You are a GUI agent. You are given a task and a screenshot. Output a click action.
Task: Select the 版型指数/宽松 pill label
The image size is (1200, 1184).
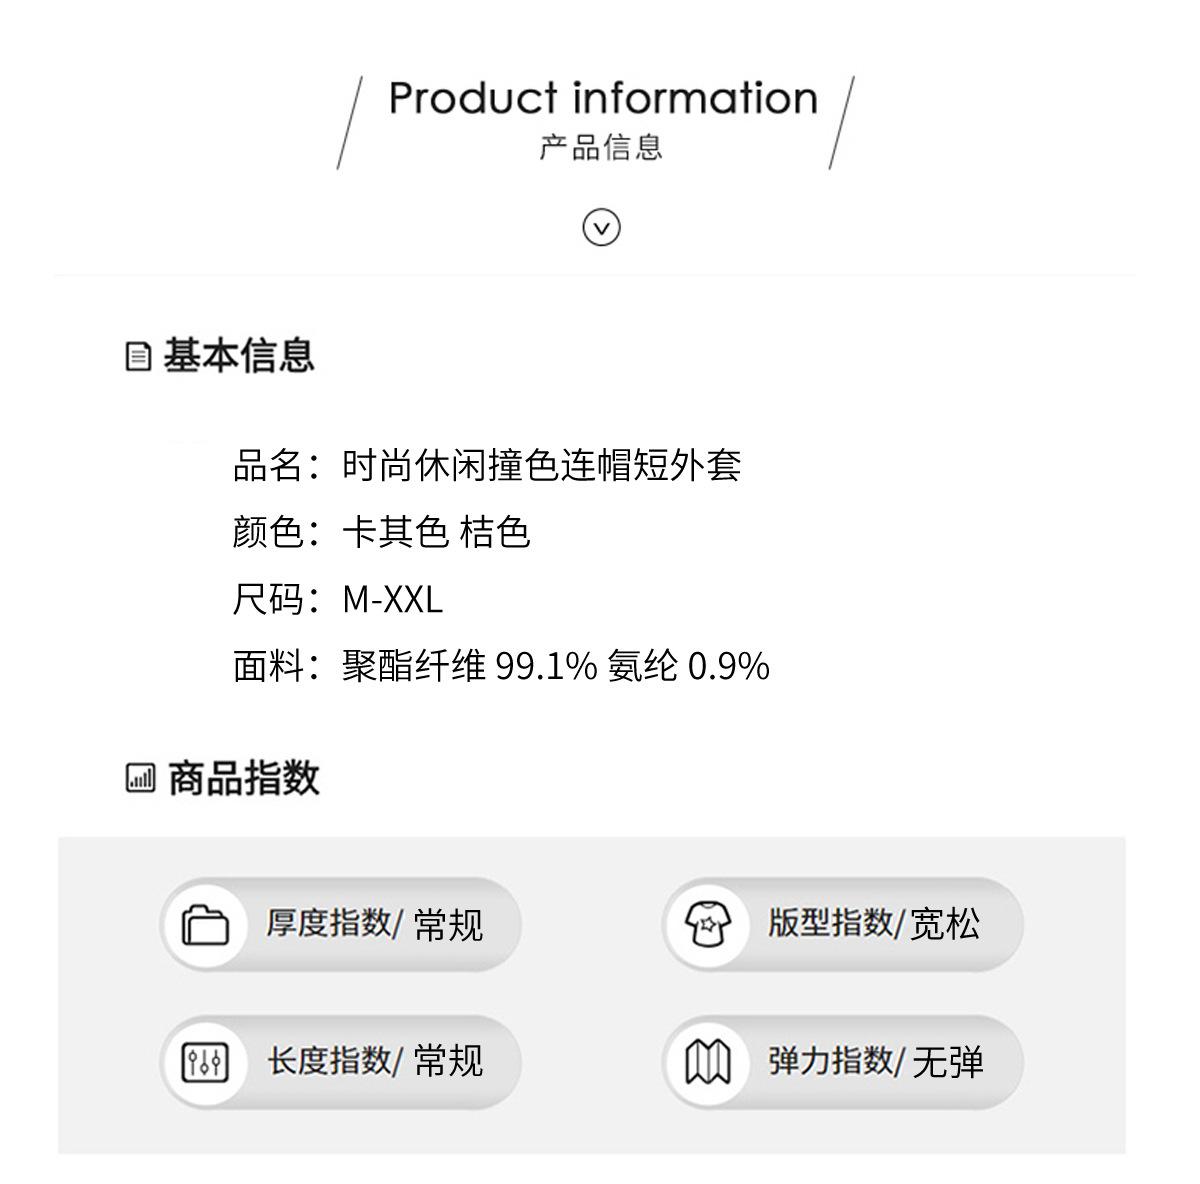874,924
